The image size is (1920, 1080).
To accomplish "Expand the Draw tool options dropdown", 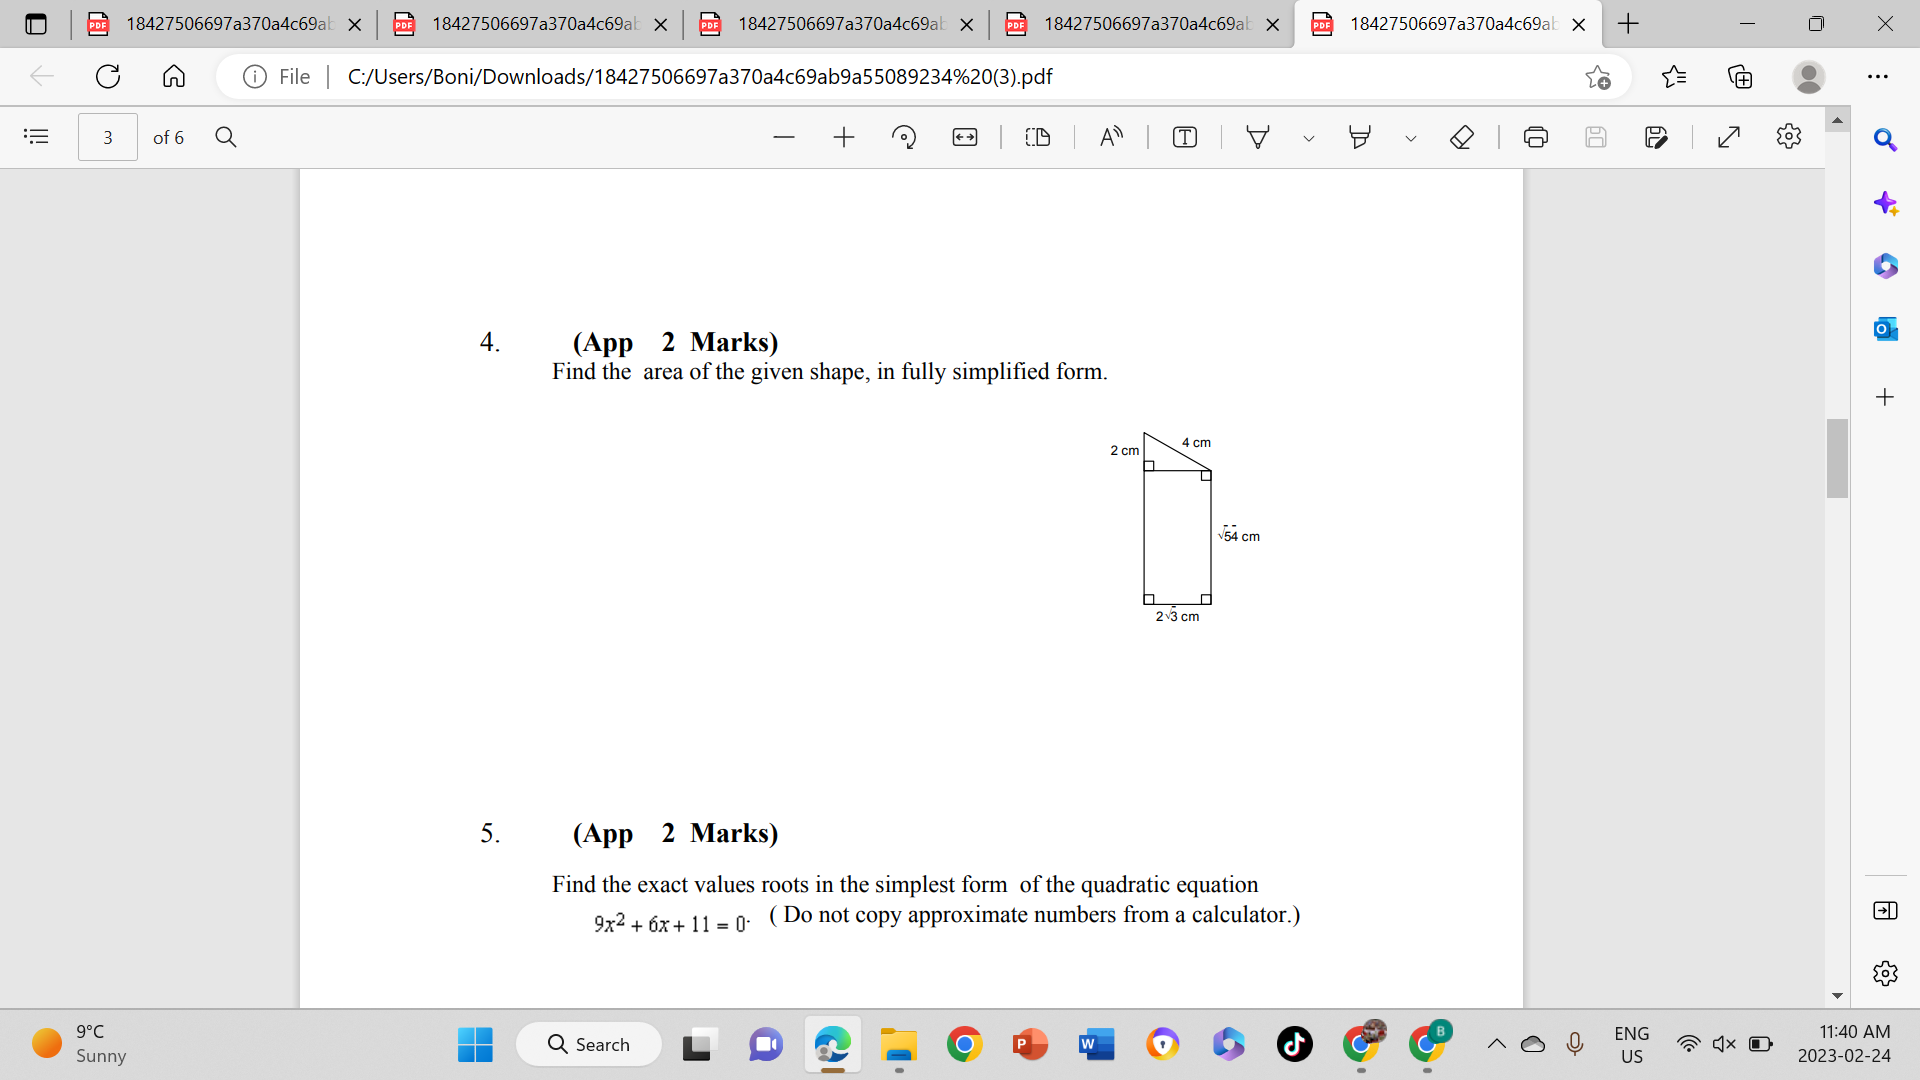I will (x=1308, y=138).
